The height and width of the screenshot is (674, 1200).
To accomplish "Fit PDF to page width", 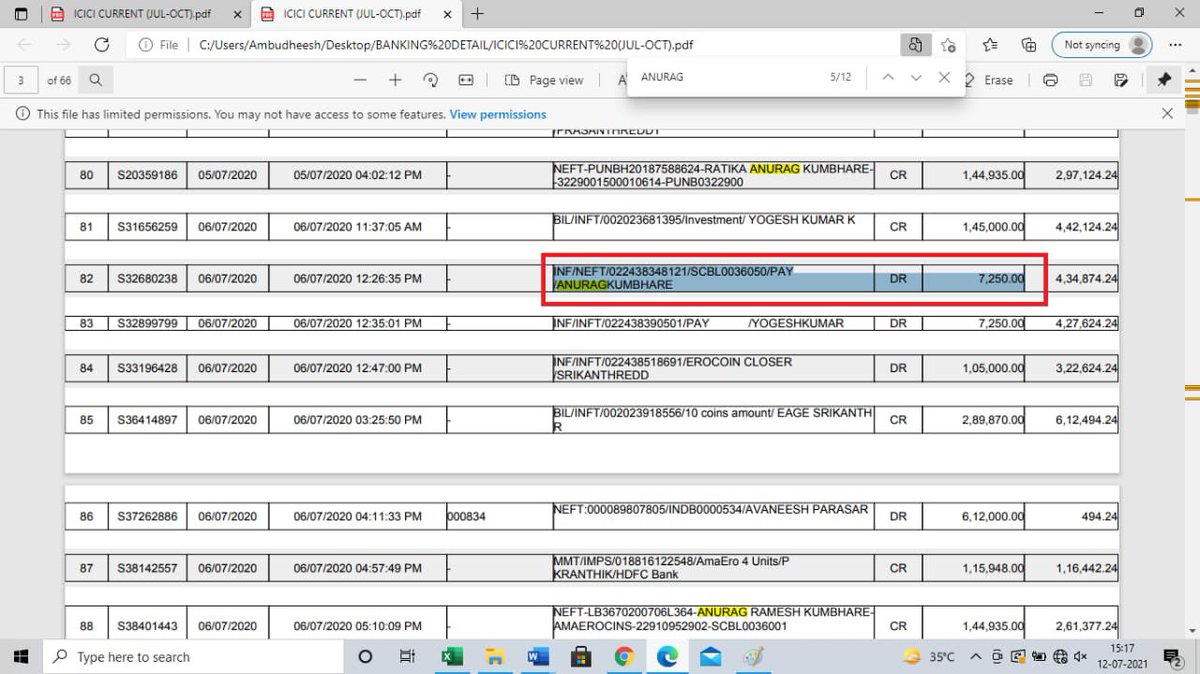I will click(x=466, y=80).
